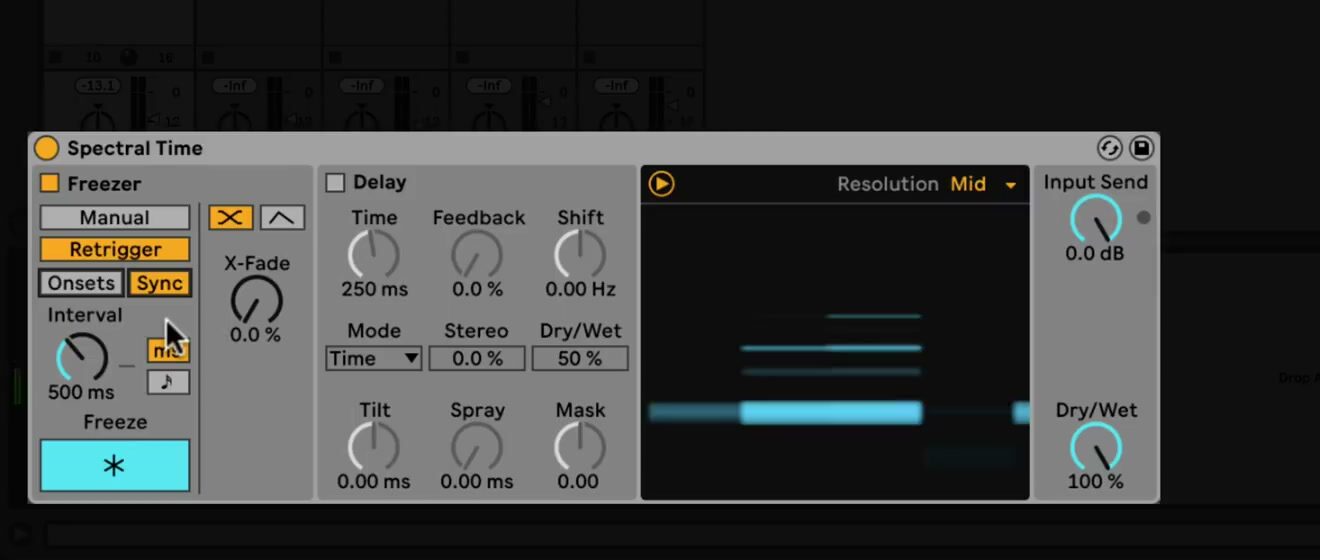This screenshot has height=560, width=1320.
Task: Open the Resolution Mid dropdown
Action: (x=983, y=184)
